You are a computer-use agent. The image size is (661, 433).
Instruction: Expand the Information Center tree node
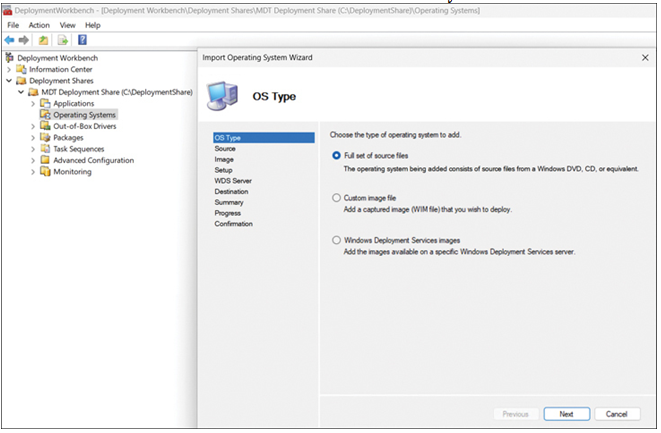tap(9, 69)
